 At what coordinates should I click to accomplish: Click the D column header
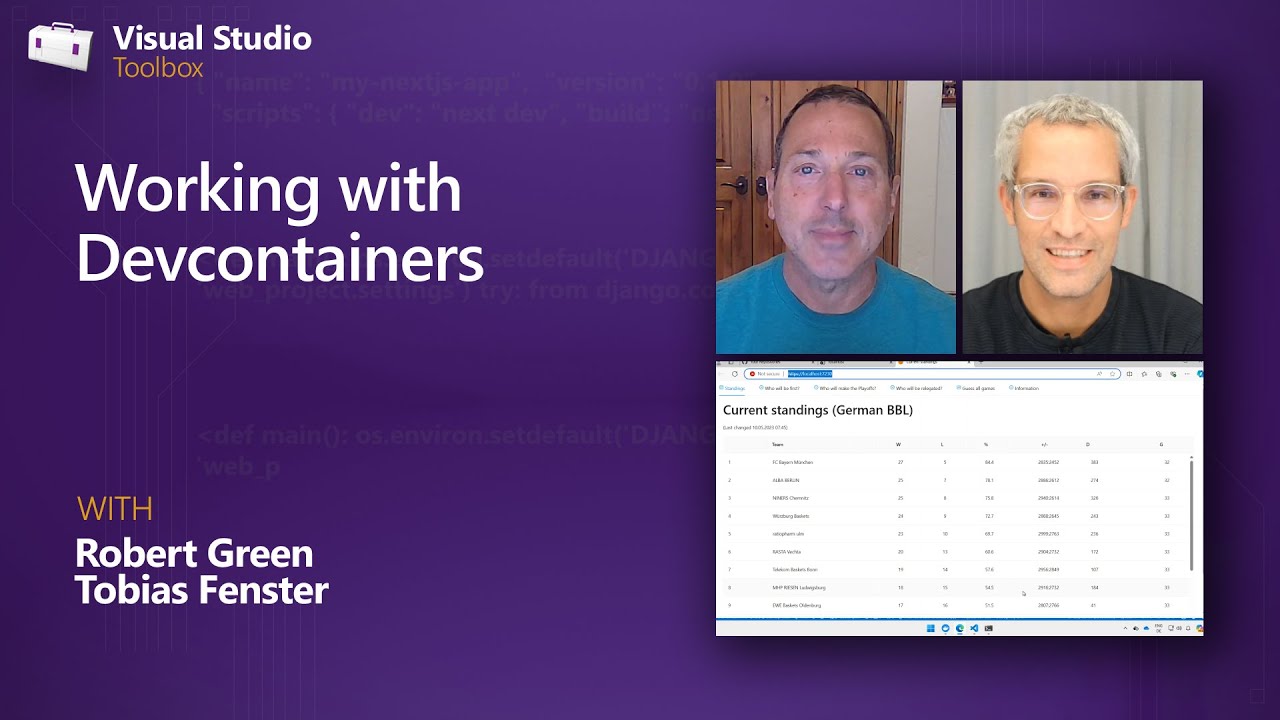pyautogui.click(x=1088, y=444)
